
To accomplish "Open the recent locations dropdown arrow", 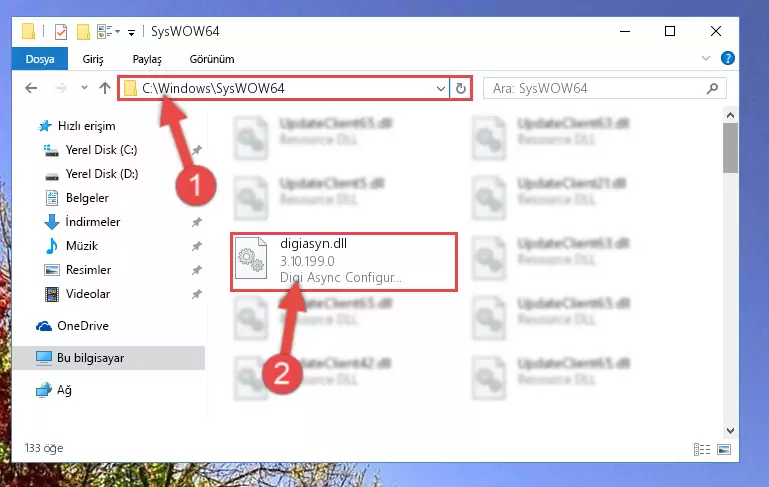I will pos(84,88).
